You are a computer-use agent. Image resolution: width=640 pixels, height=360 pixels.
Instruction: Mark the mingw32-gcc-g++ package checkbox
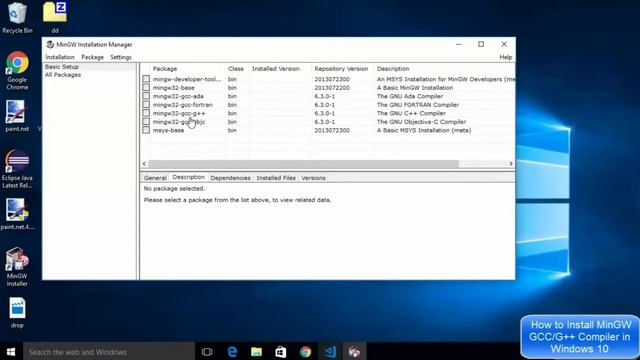146,113
